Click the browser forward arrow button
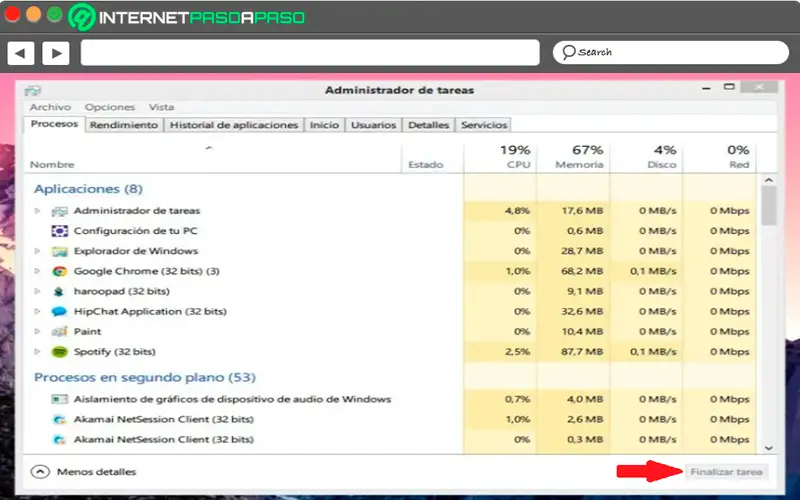 click(x=56, y=53)
